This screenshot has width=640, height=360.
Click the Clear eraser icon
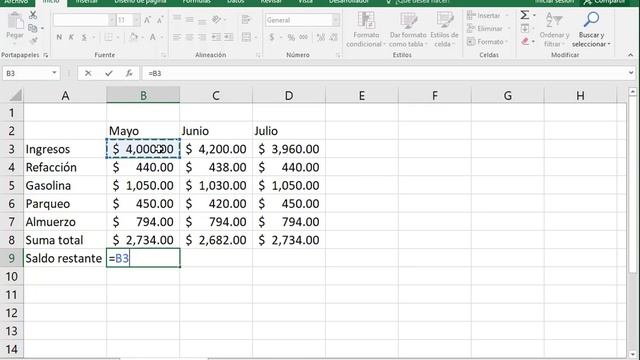click(525, 41)
